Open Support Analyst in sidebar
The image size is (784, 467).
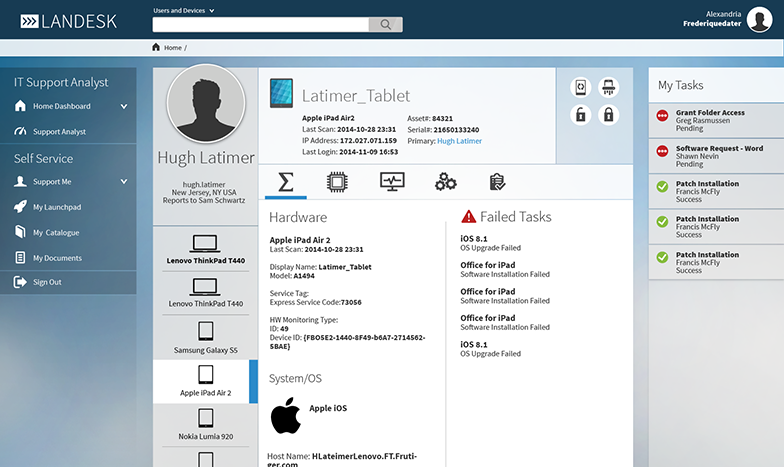[x=59, y=132]
